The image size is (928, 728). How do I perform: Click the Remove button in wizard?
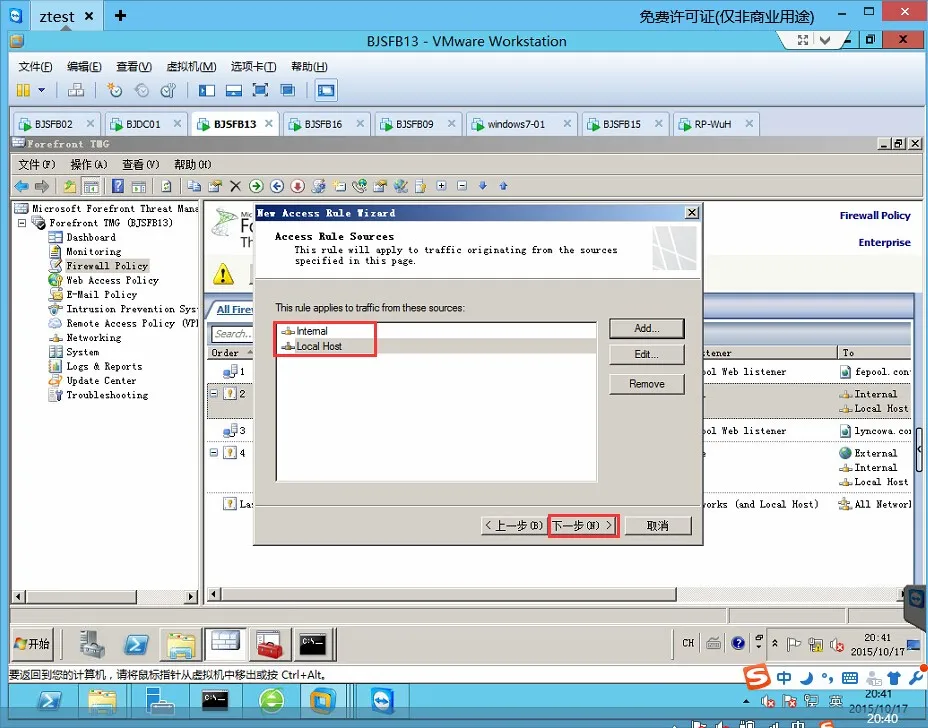coord(646,384)
